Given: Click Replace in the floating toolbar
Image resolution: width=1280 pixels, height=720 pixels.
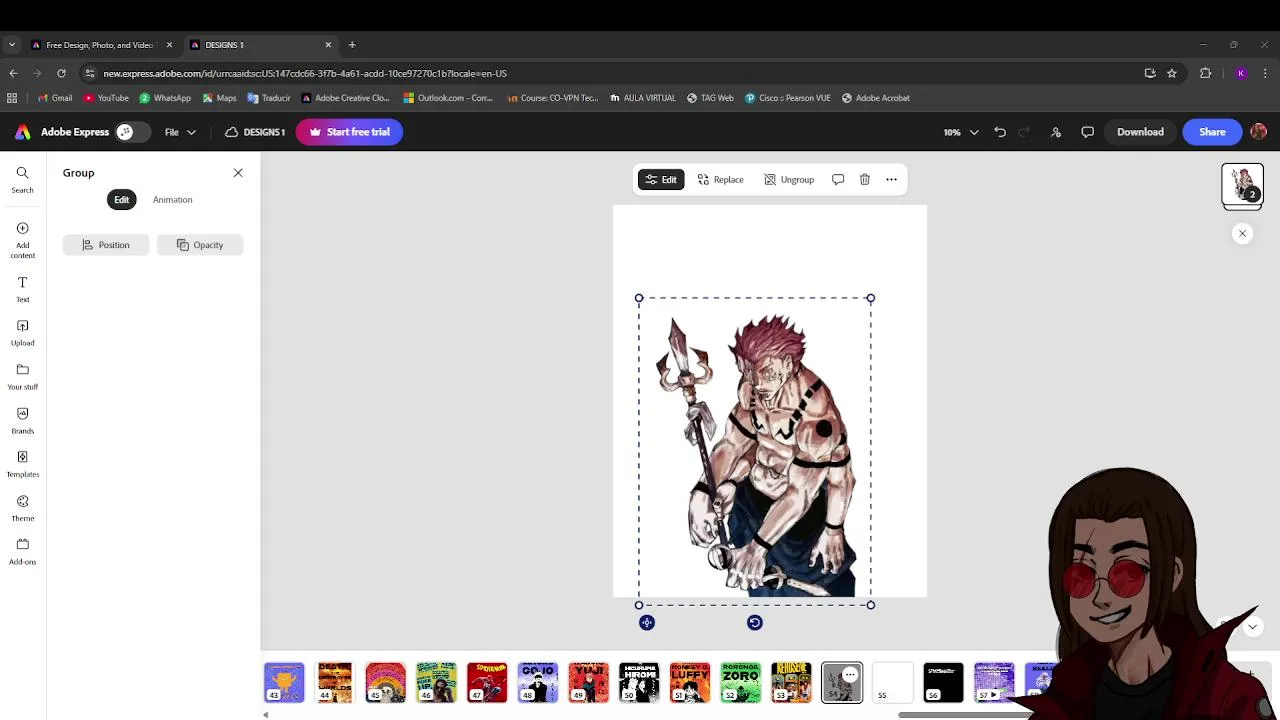Looking at the screenshot, I should tap(720, 179).
